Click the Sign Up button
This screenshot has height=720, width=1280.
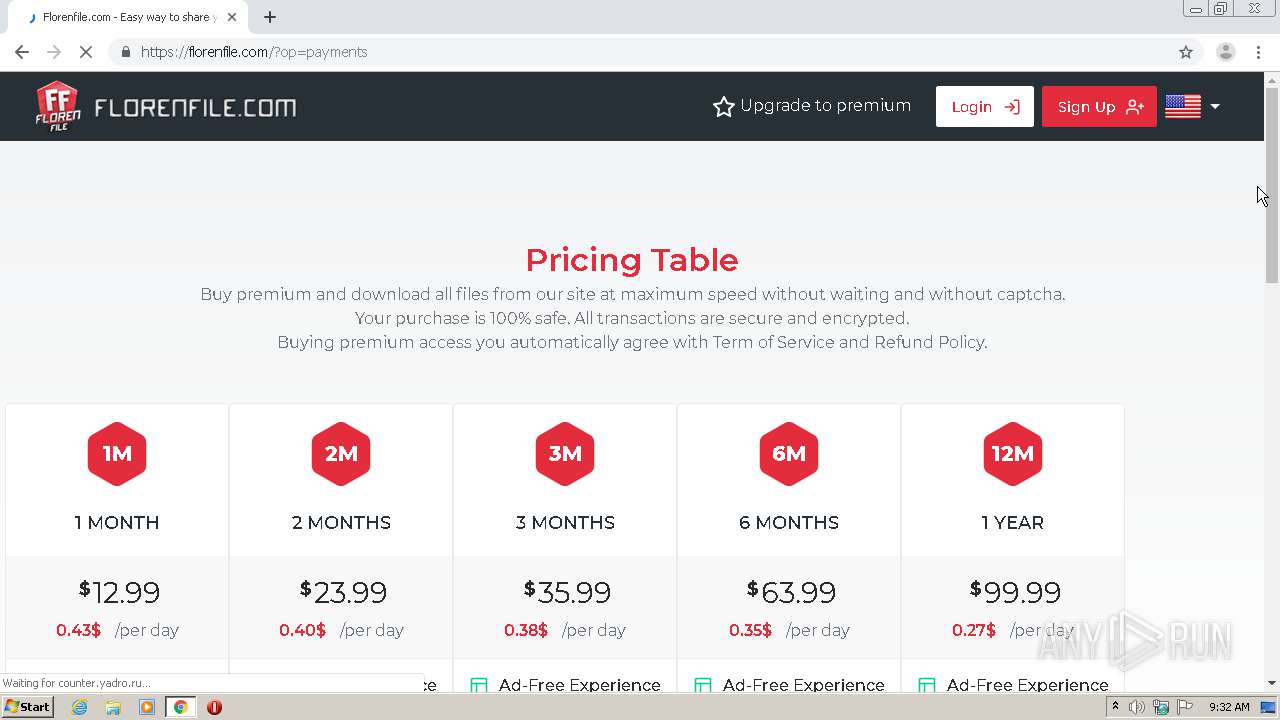point(1099,107)
